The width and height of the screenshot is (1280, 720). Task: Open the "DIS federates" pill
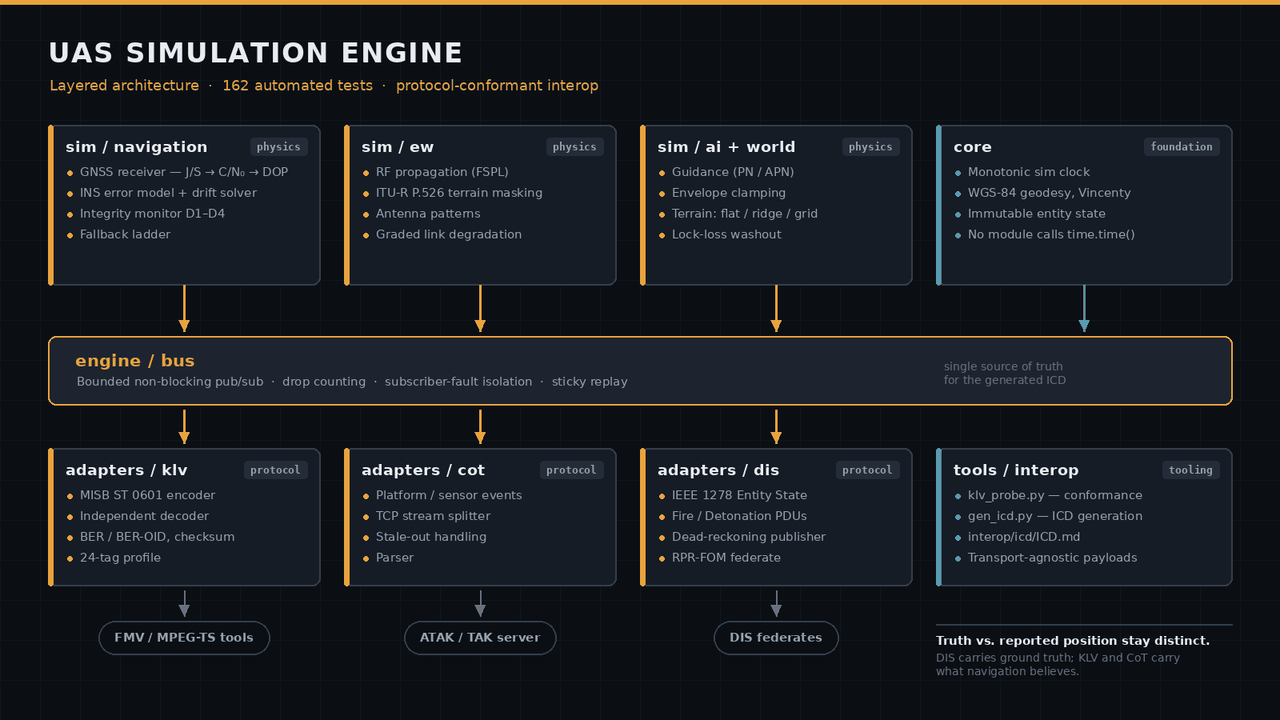click(776, 638)
